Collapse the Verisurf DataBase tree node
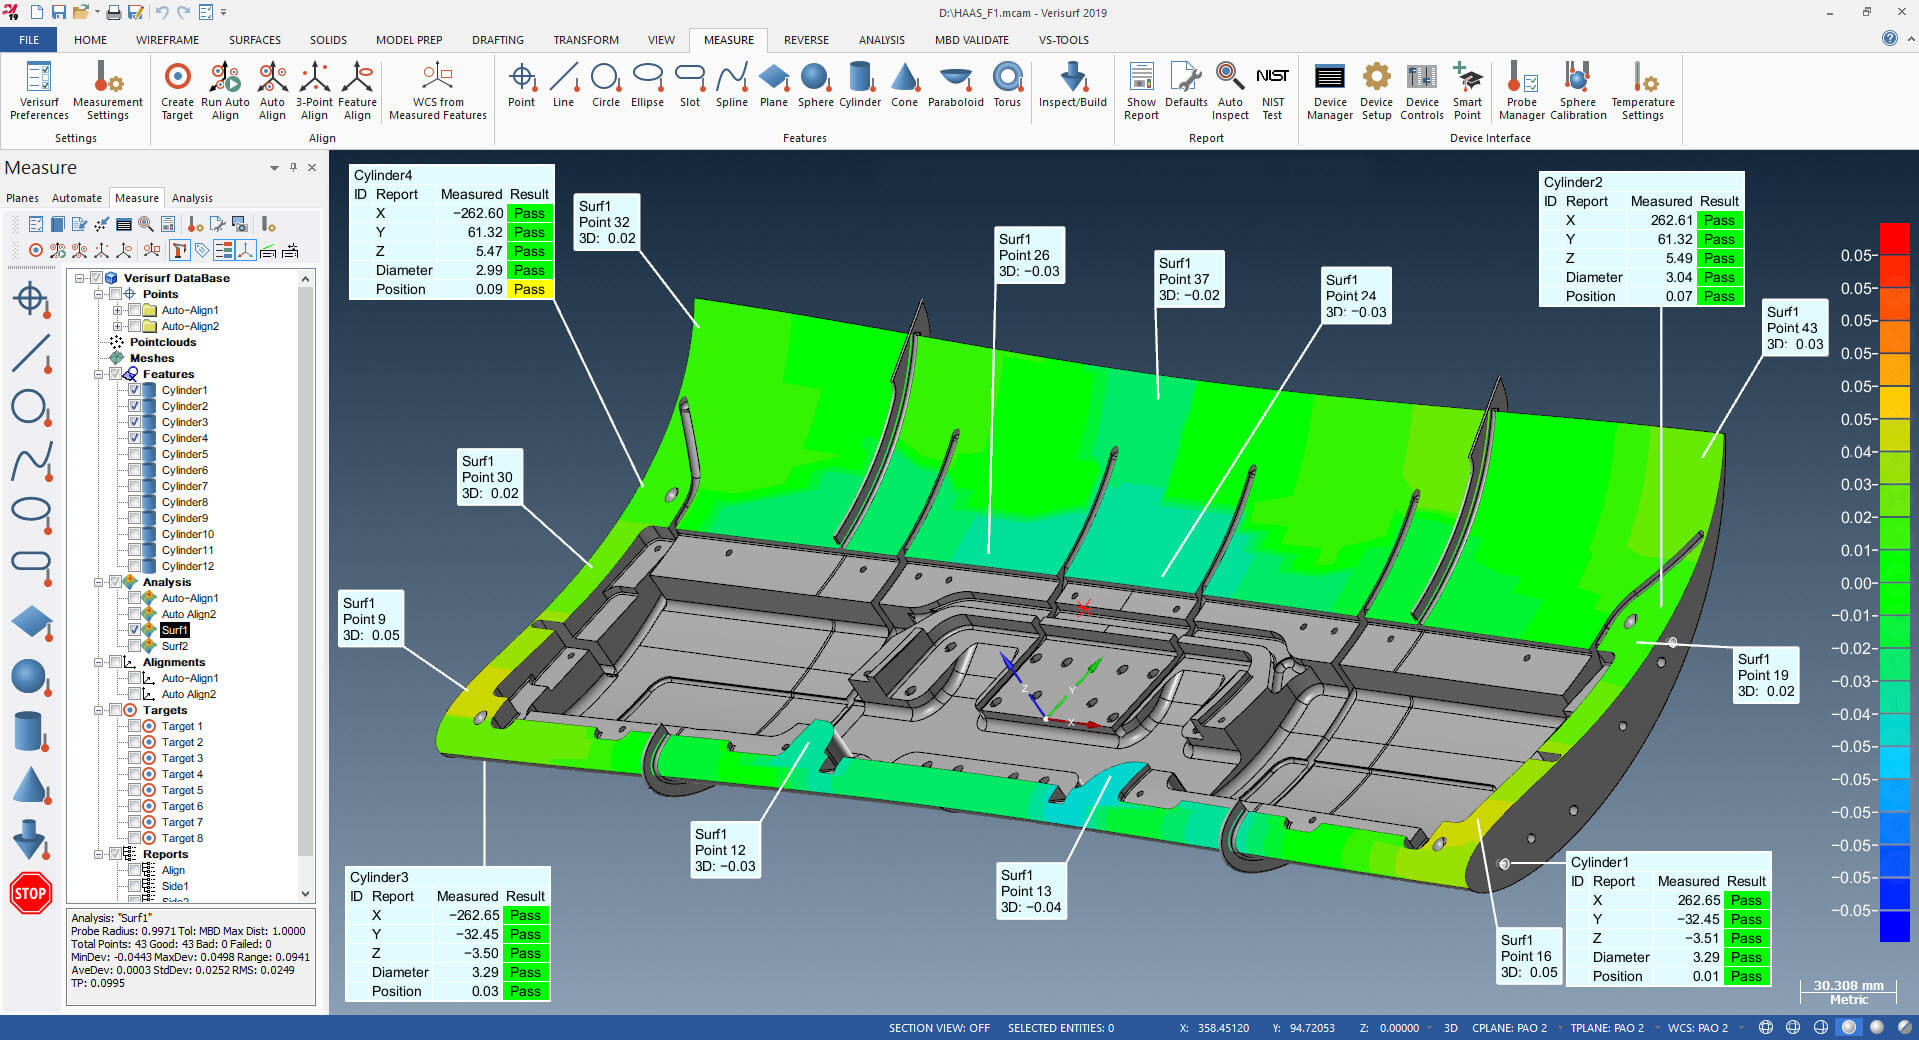1919x1040 pixels. tap(80, 278)
